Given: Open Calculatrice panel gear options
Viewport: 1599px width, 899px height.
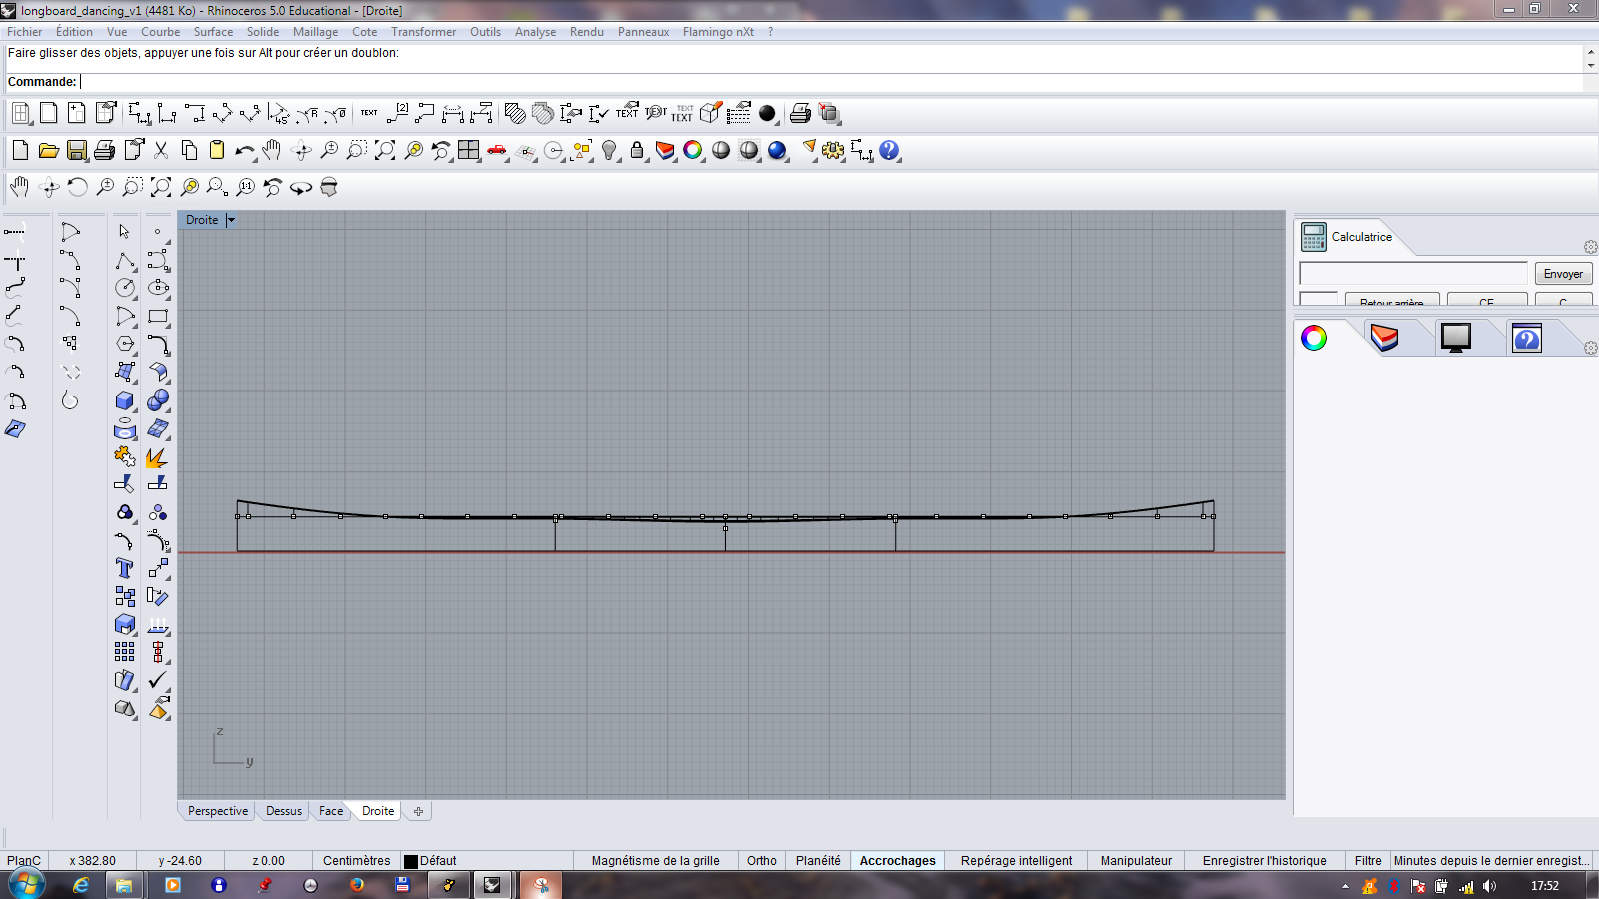Looking at the screenshot, I should pos(1590,247).
